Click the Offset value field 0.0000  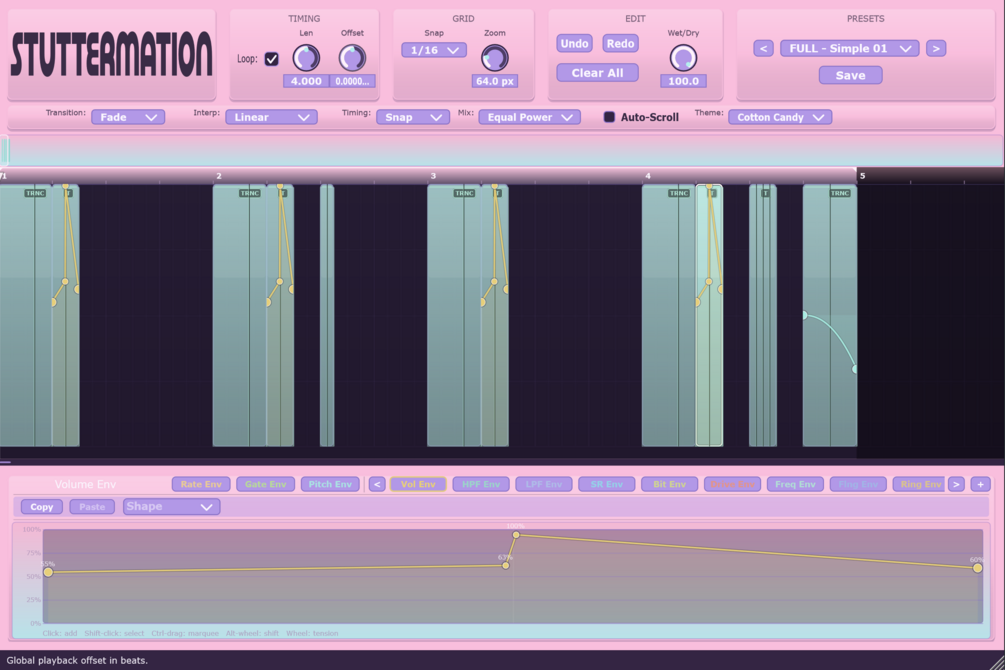click(x=353, y=81)
